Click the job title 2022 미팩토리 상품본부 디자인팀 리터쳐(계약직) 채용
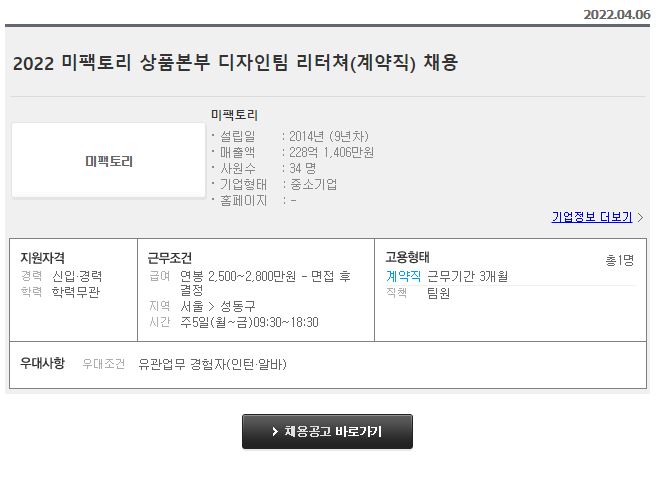 [235, 63]
